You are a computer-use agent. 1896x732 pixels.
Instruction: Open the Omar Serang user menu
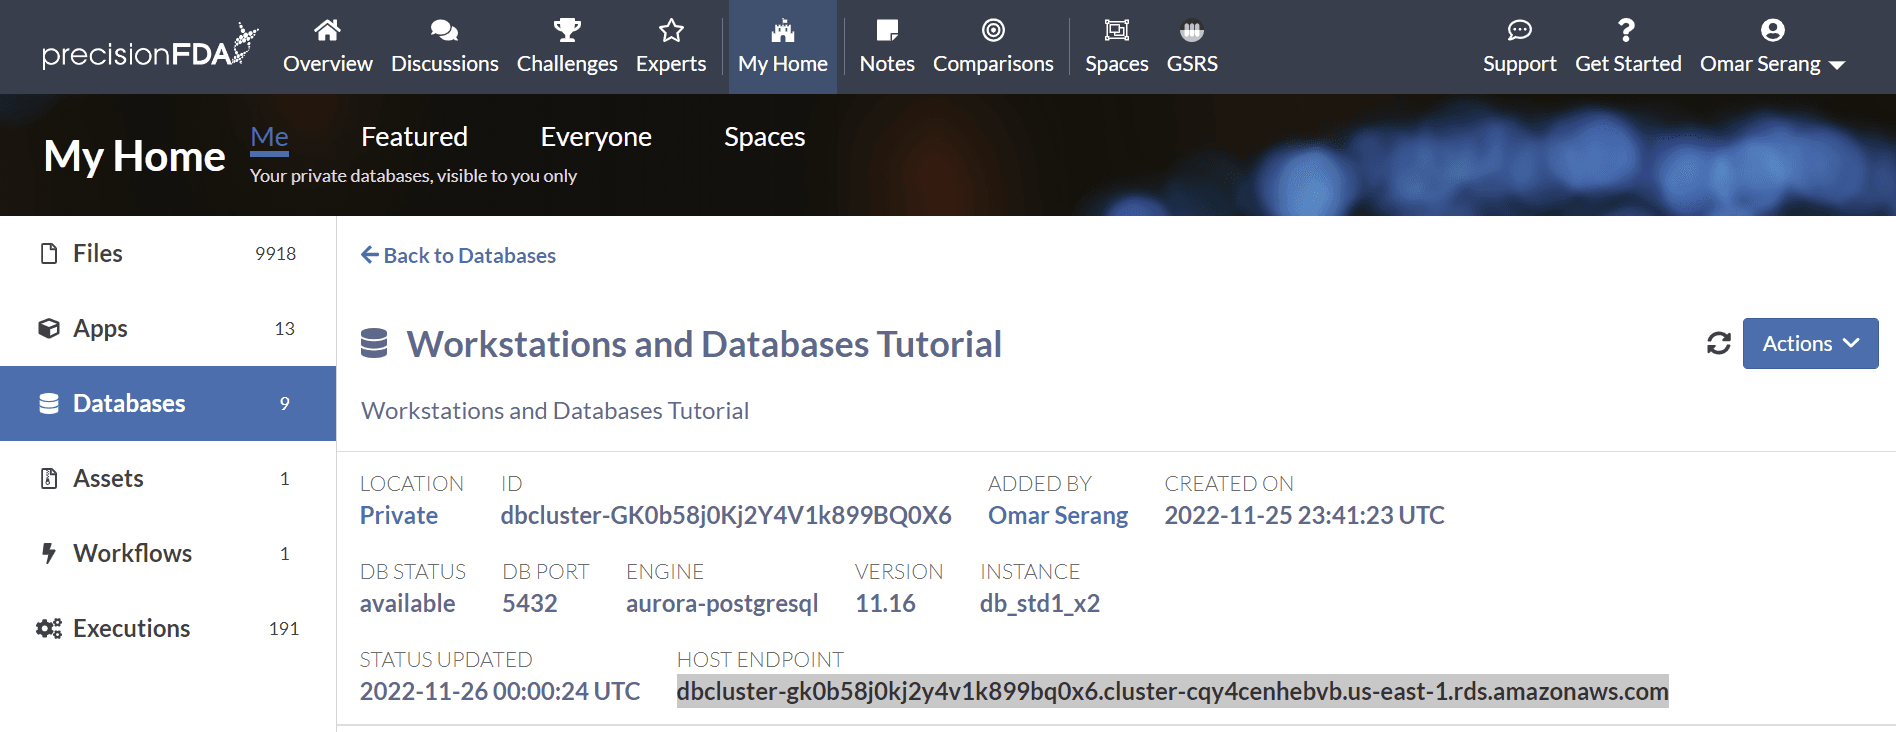(x=1772, y=47)
